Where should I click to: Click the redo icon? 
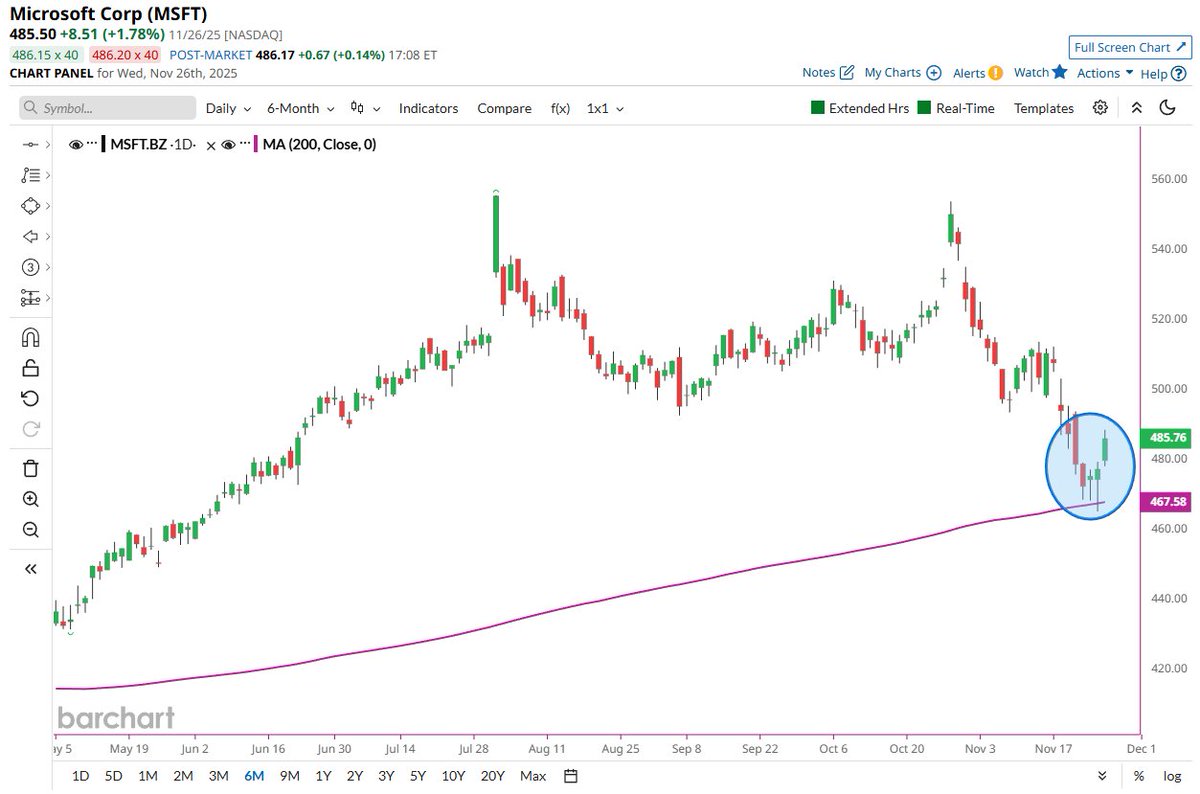click(x=30, y=429)
